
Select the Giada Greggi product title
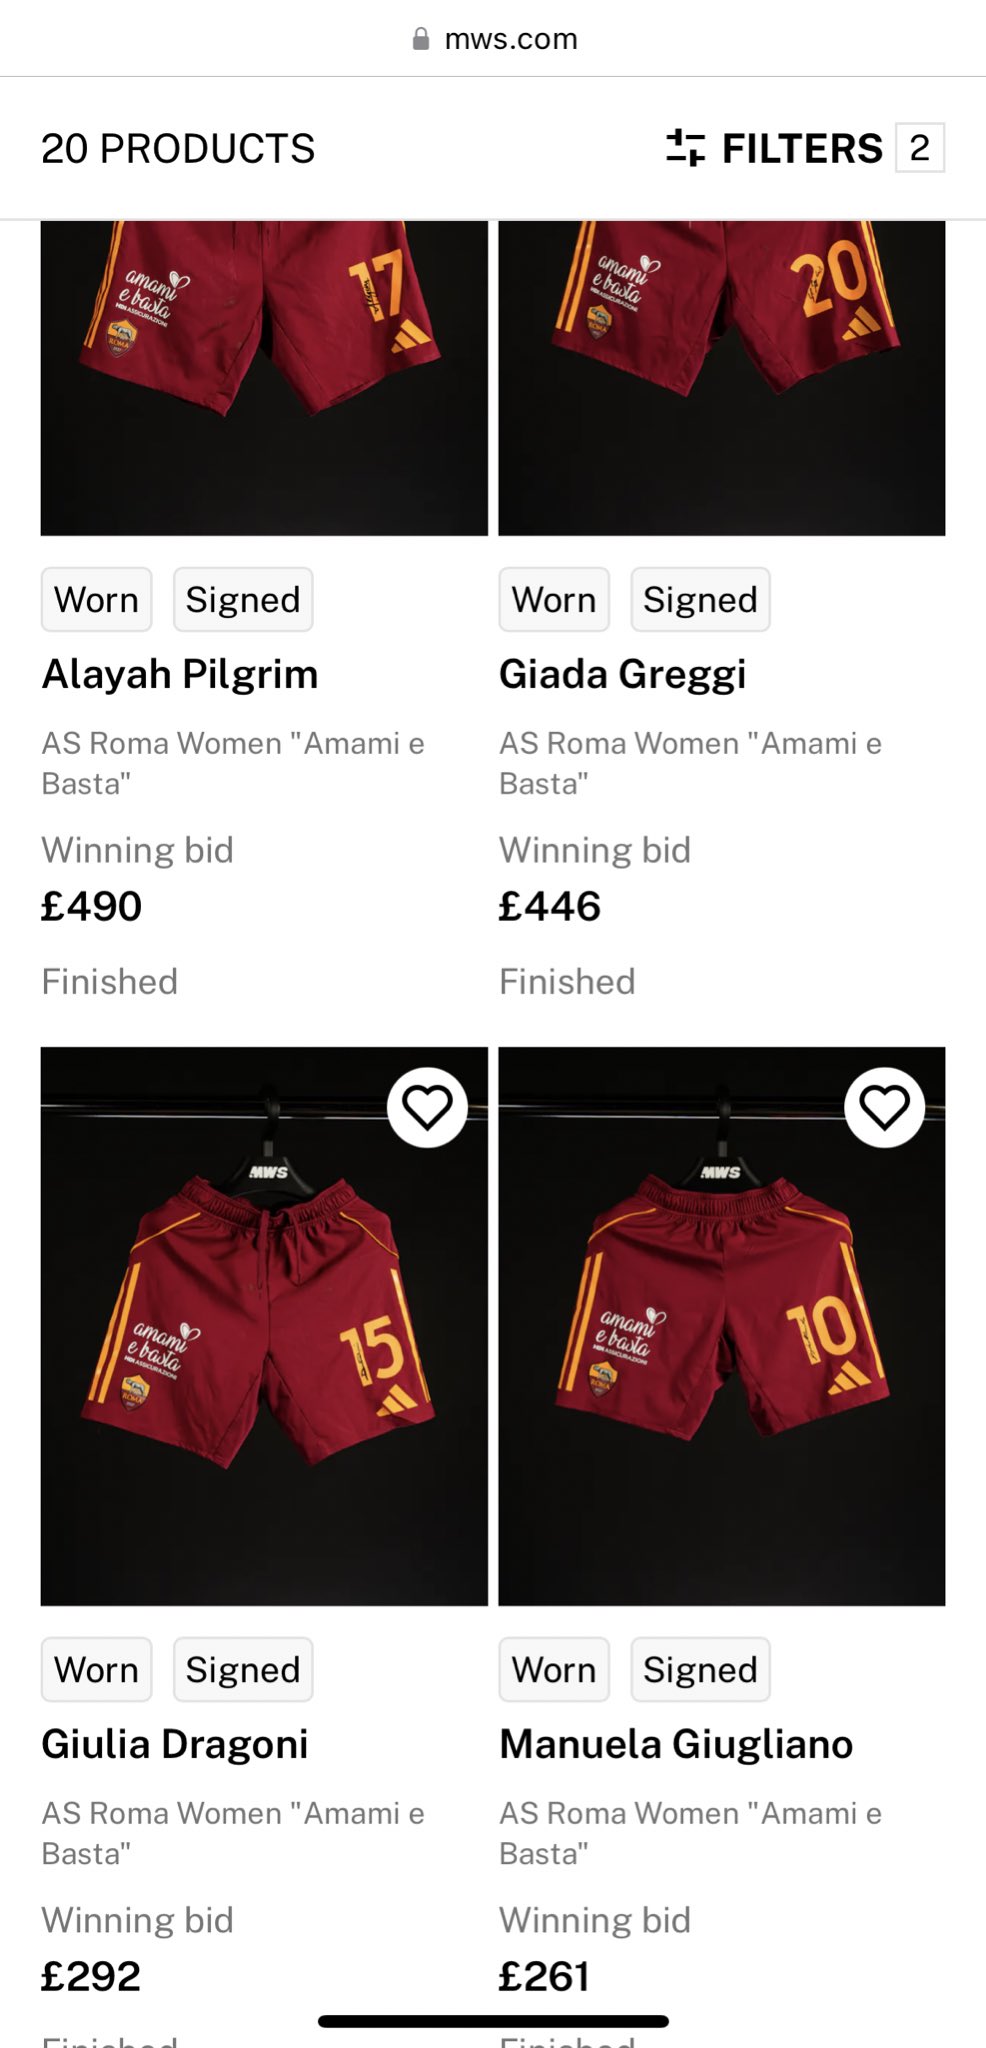coord(623,674)
